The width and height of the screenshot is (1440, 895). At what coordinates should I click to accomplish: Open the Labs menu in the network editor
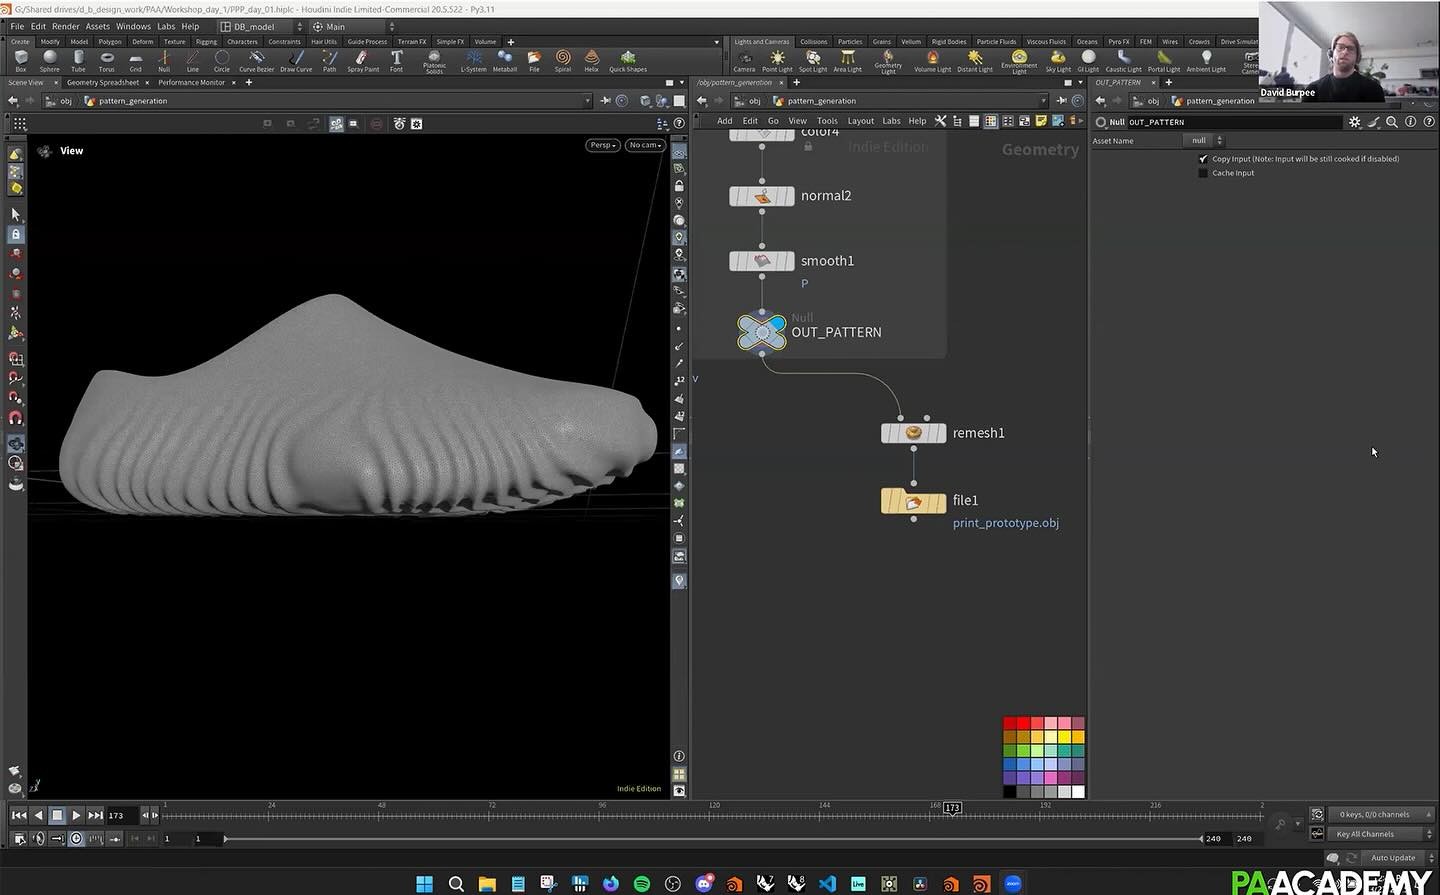click(891, 120)
